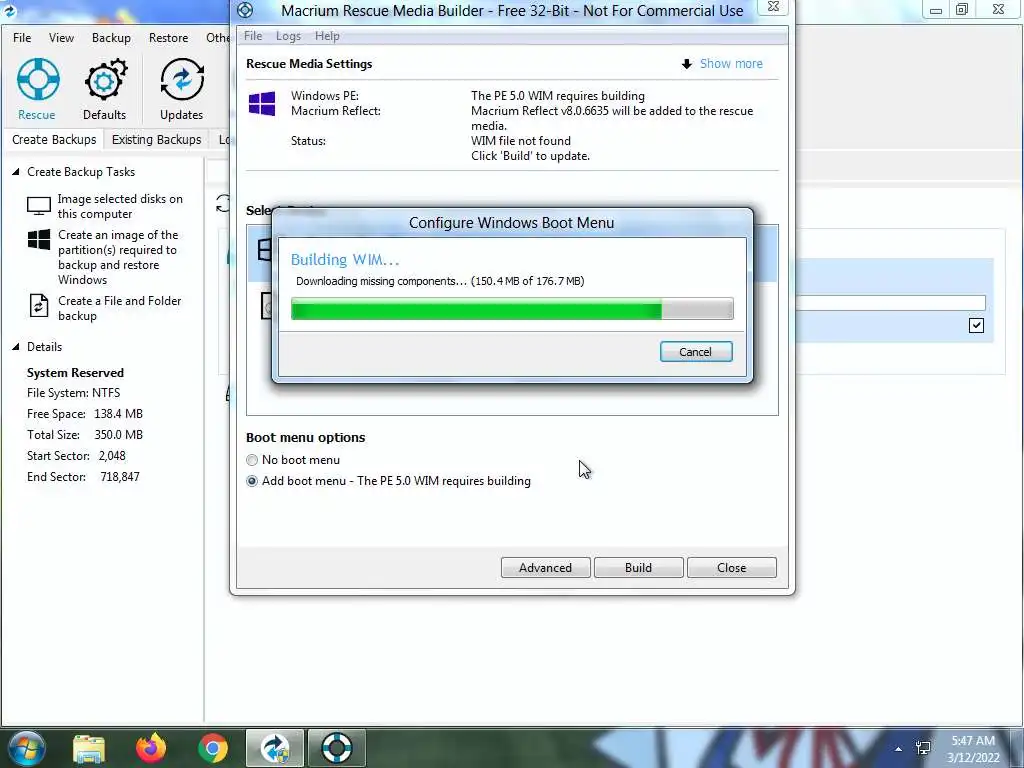Click the Close button at the dialog bottom
The width and height of the screenshot is (1024, 768).
pos(731,568)
